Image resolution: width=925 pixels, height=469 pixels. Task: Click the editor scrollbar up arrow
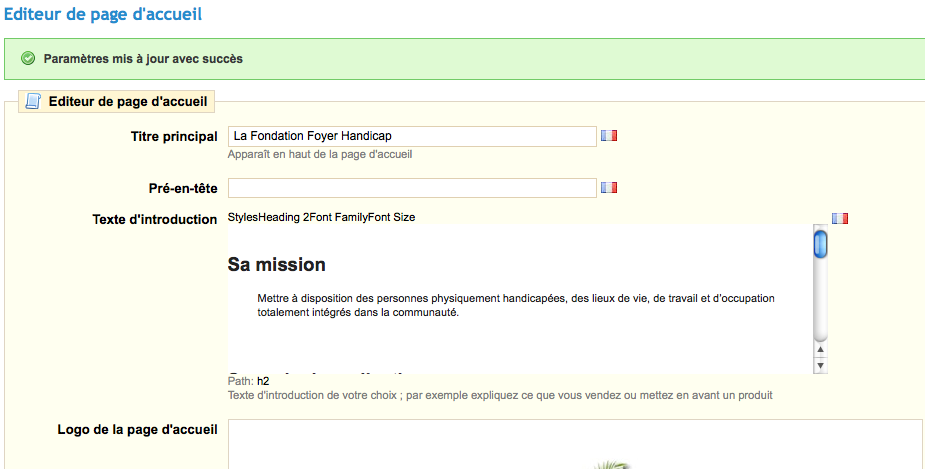(820, 349)
